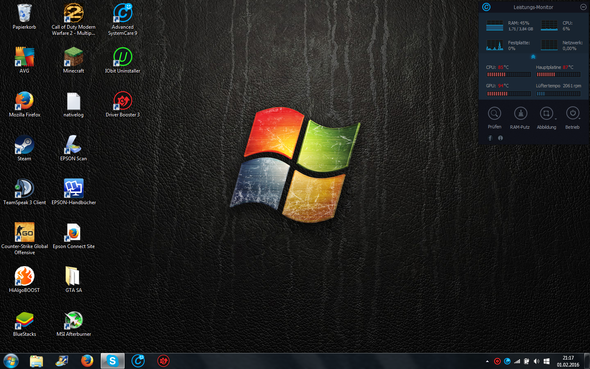Click the RAM usage graph

coord(495,26)
